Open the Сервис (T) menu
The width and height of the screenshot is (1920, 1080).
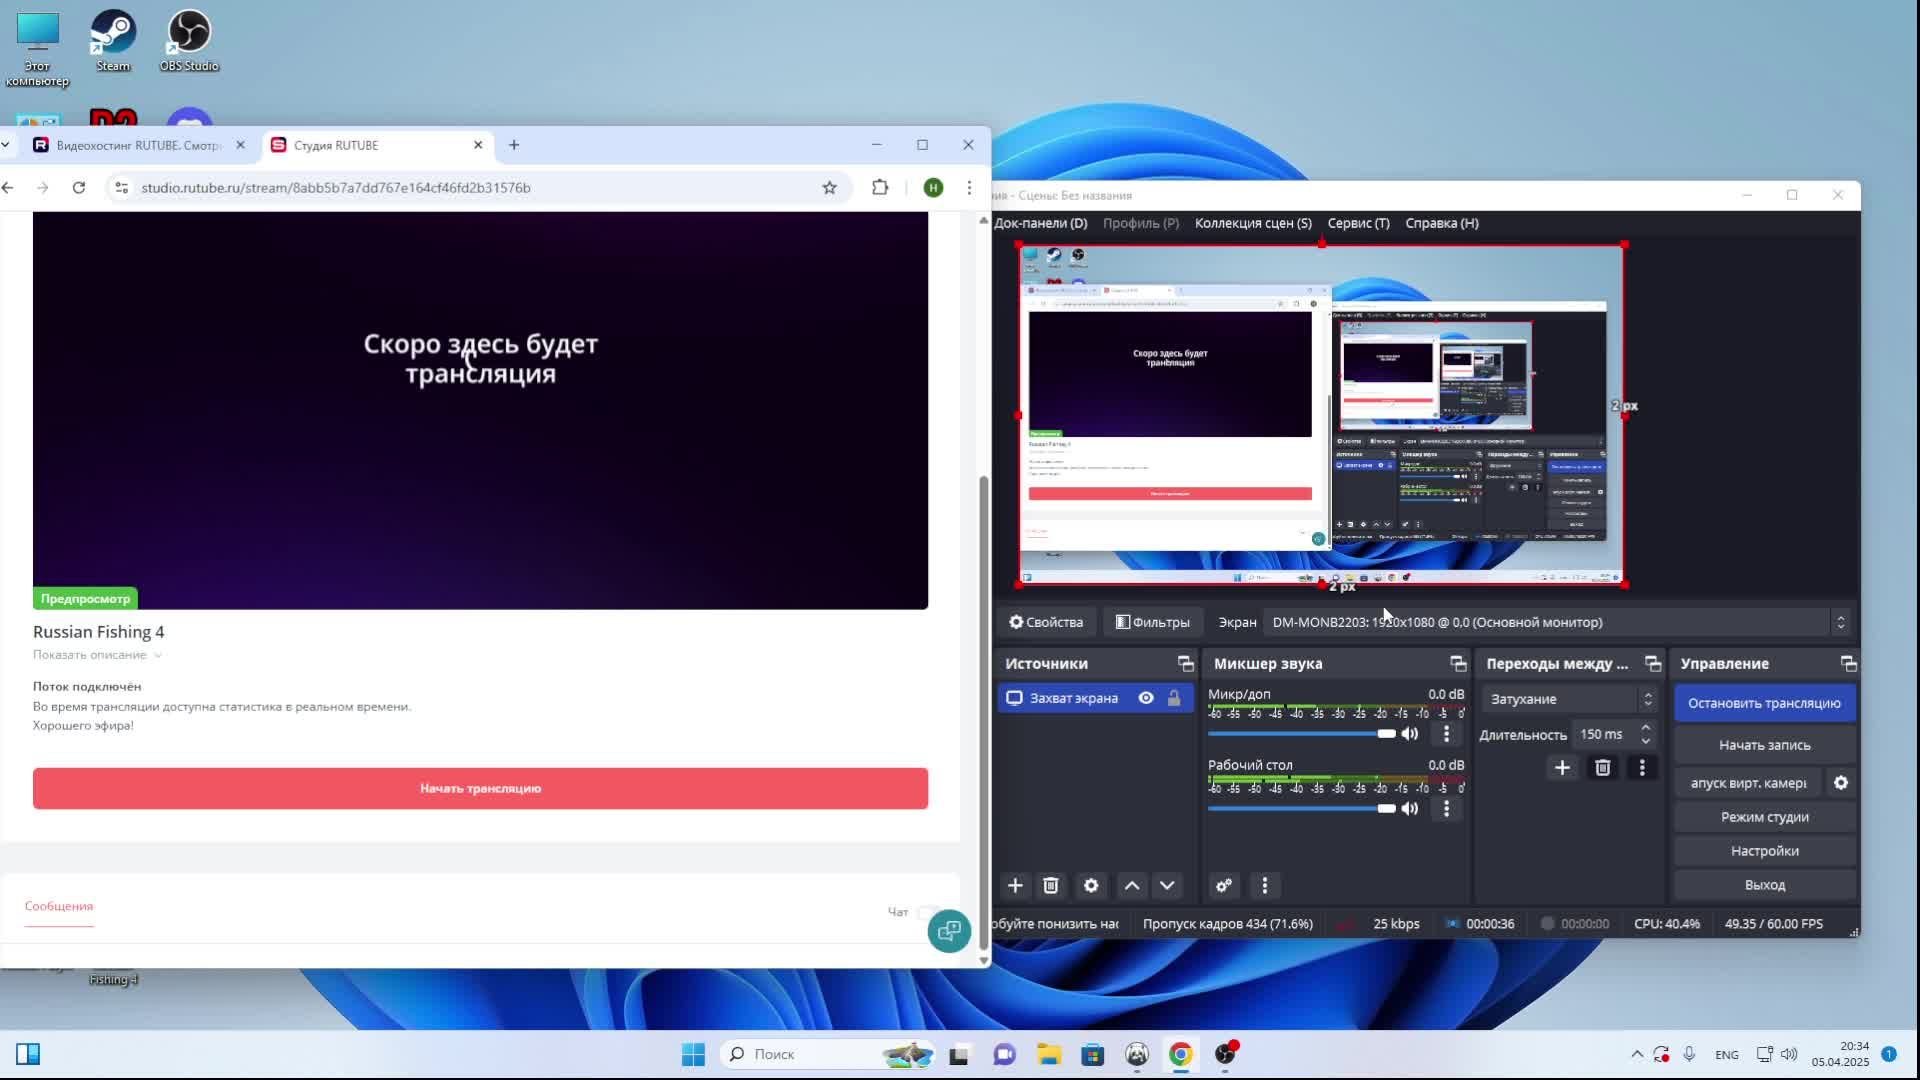[x=1358, y=223]
